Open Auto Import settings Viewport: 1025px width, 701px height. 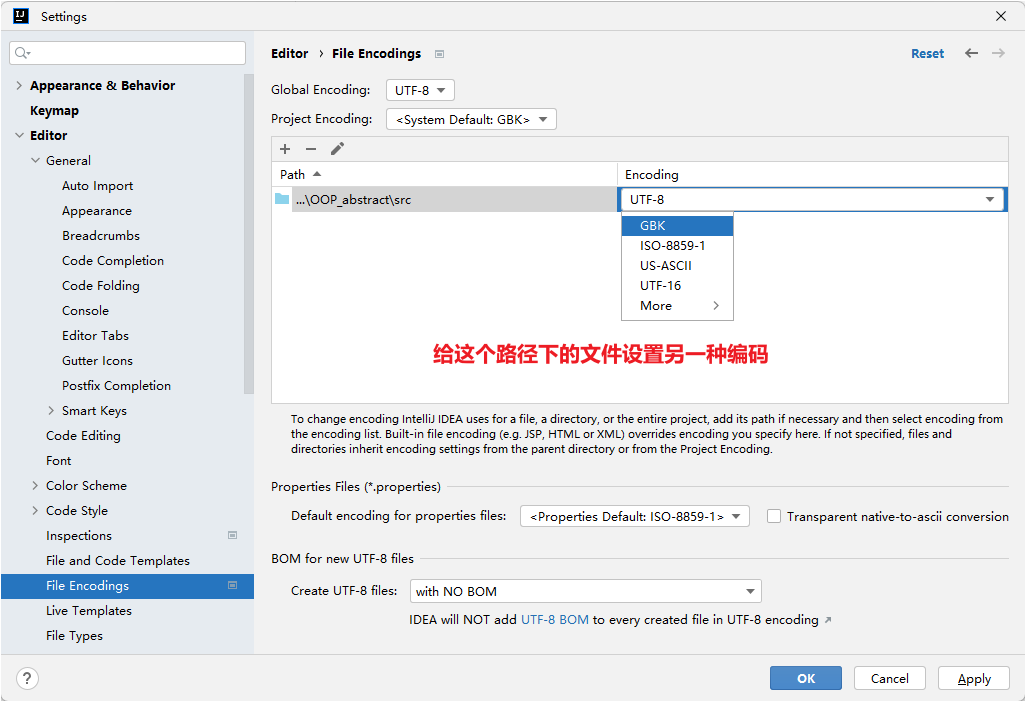97,186
